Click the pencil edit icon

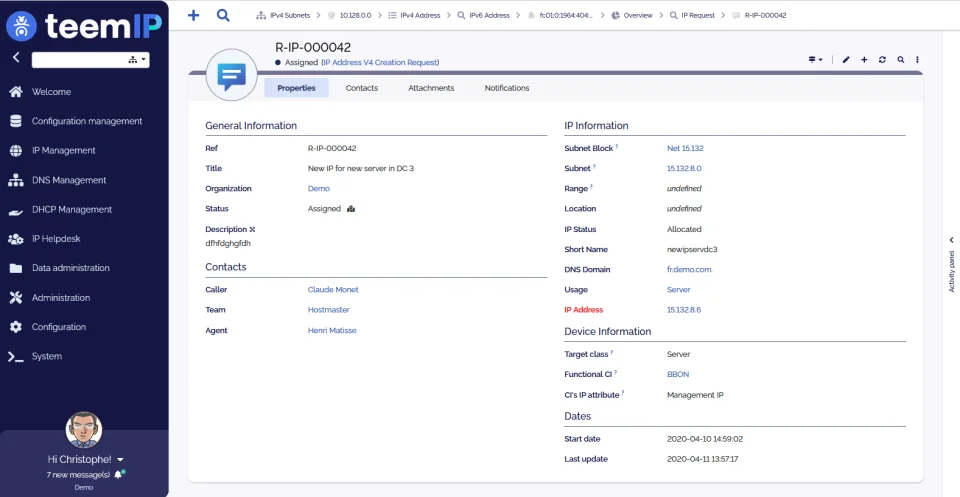pyautogui.click(x=846, y=60)
